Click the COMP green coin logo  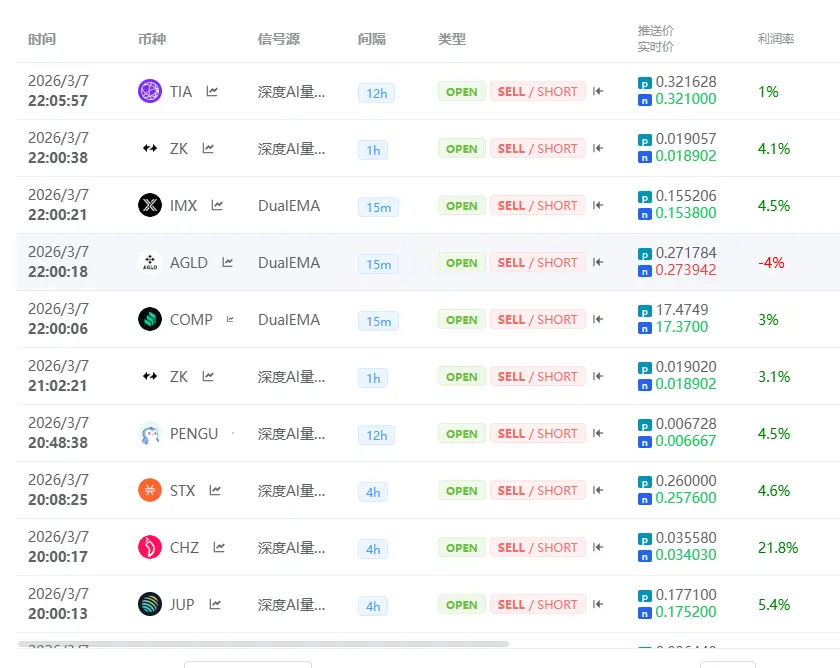[150, 319]
